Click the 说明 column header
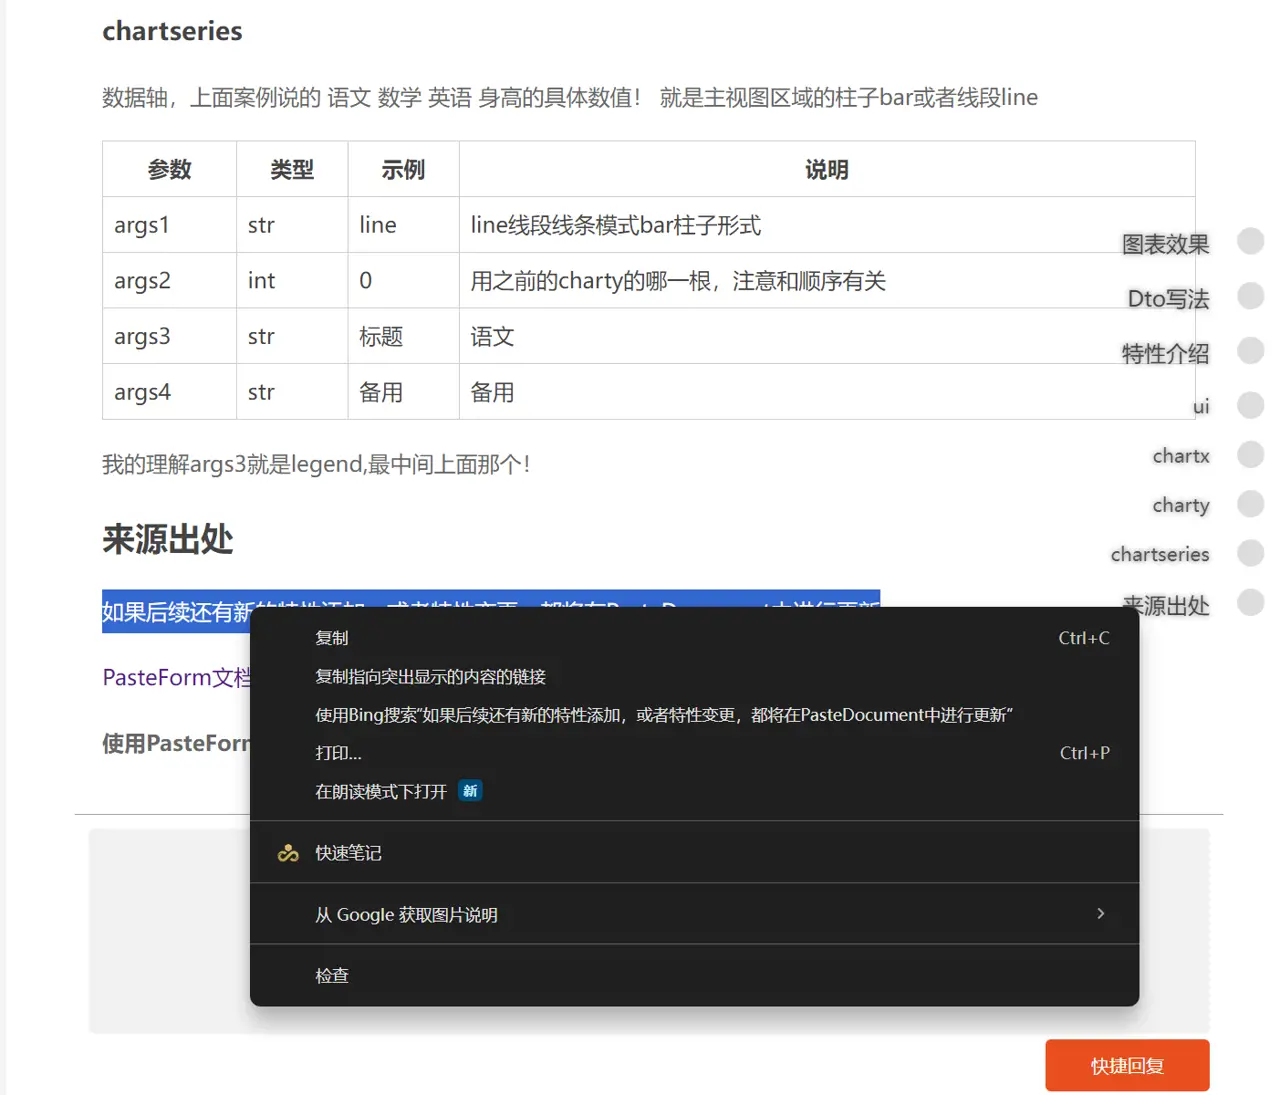Viewport: 1280px width, 1095px height. click(x=827, y=169)
